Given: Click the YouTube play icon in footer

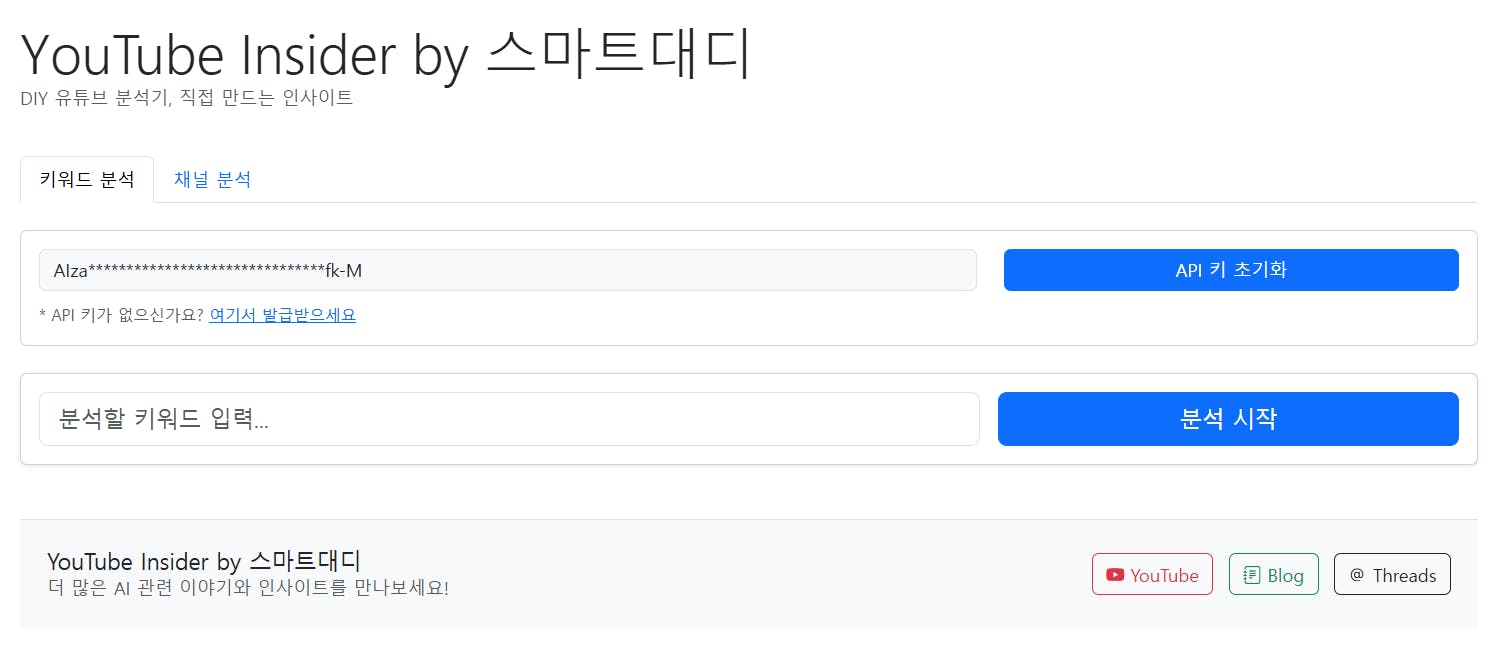Looking at the screenshot, I should (1115, 575).
